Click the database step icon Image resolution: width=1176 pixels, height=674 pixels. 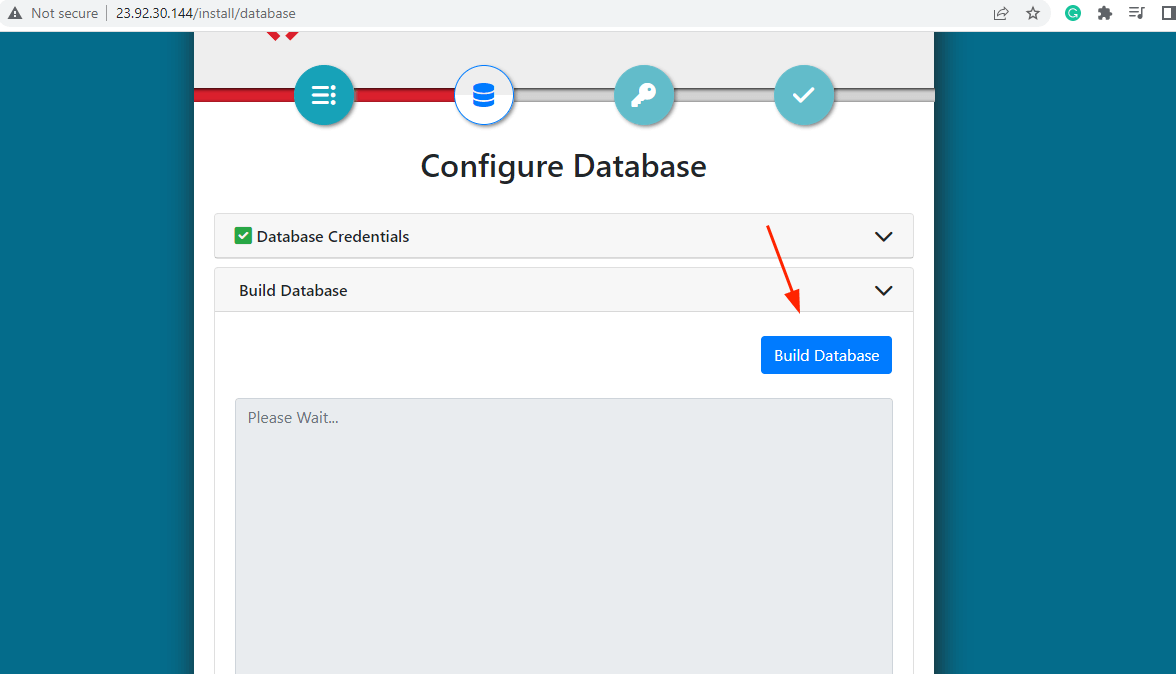coord(484,95)
